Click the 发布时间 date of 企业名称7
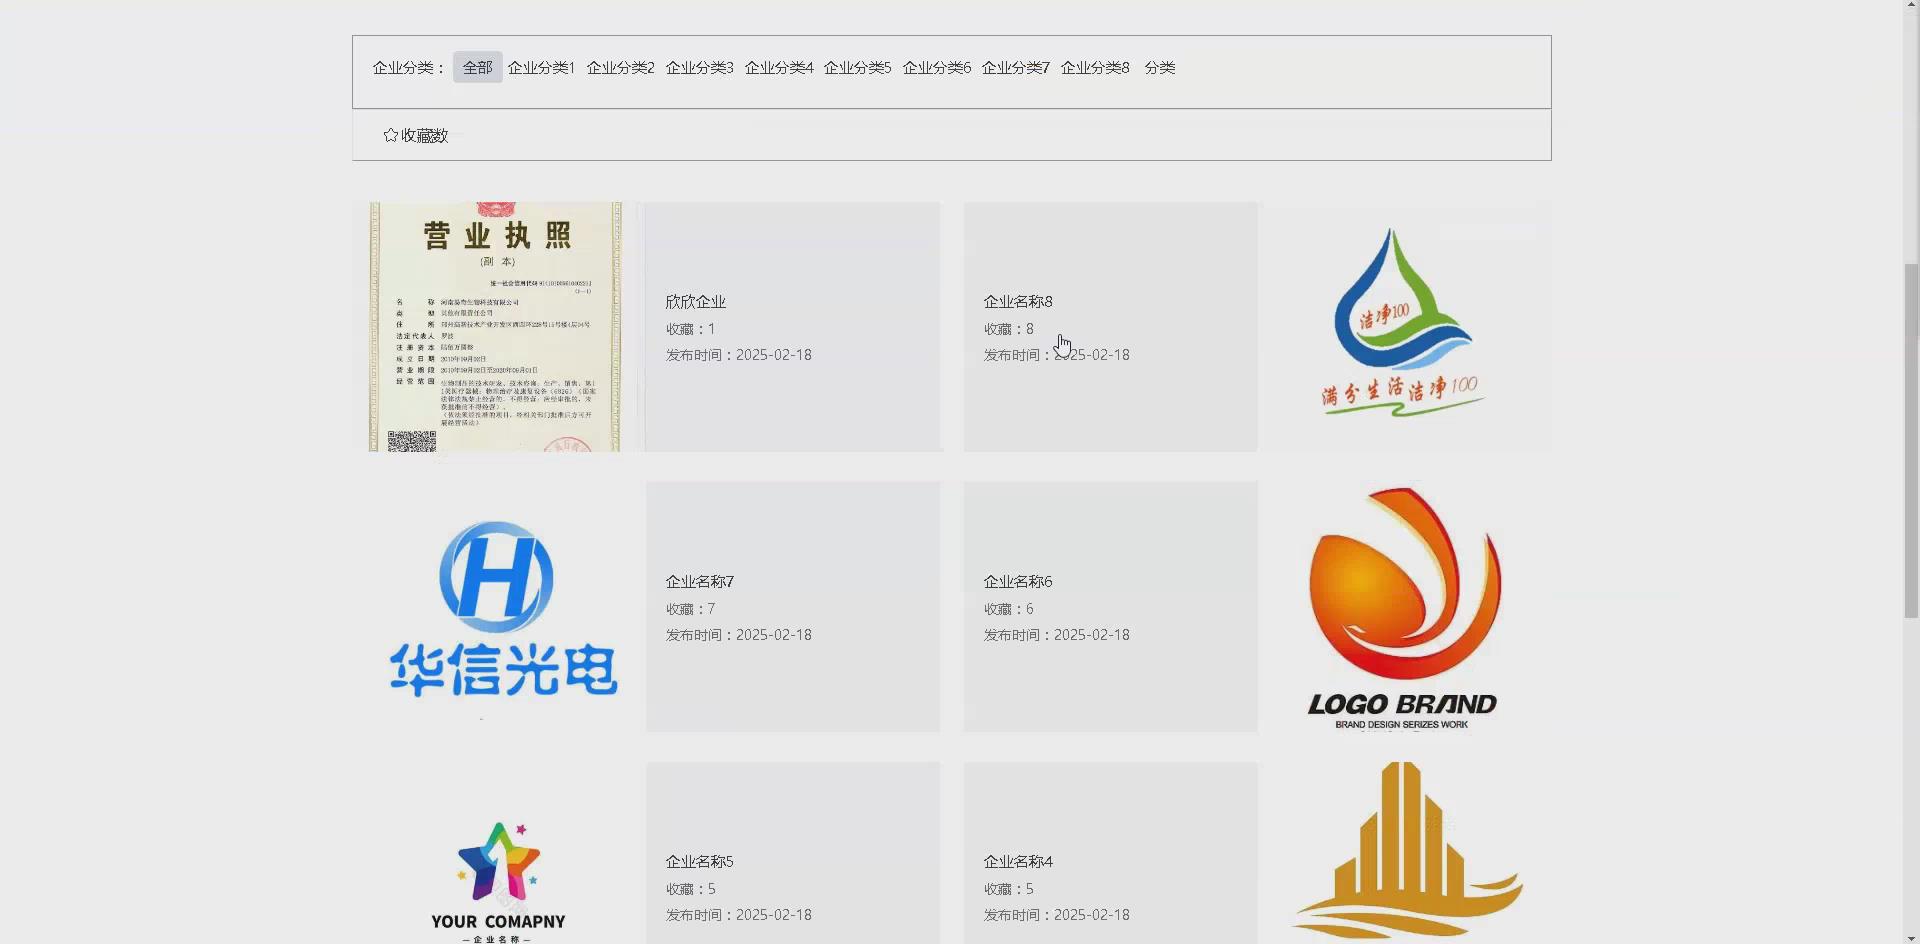 (x=738, y=634)
